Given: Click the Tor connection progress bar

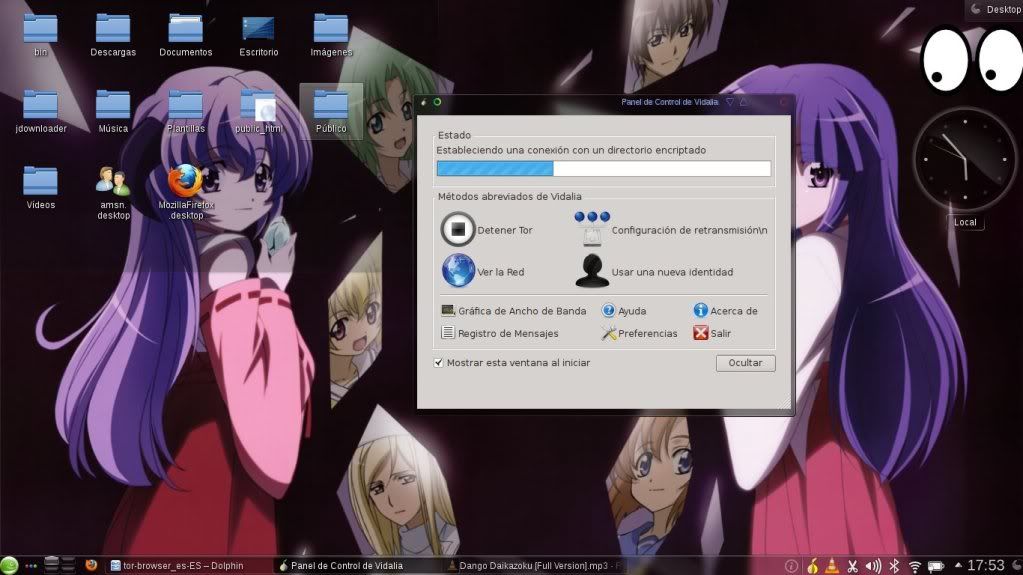Looking at the screenshot, I should tap(603, 168).
